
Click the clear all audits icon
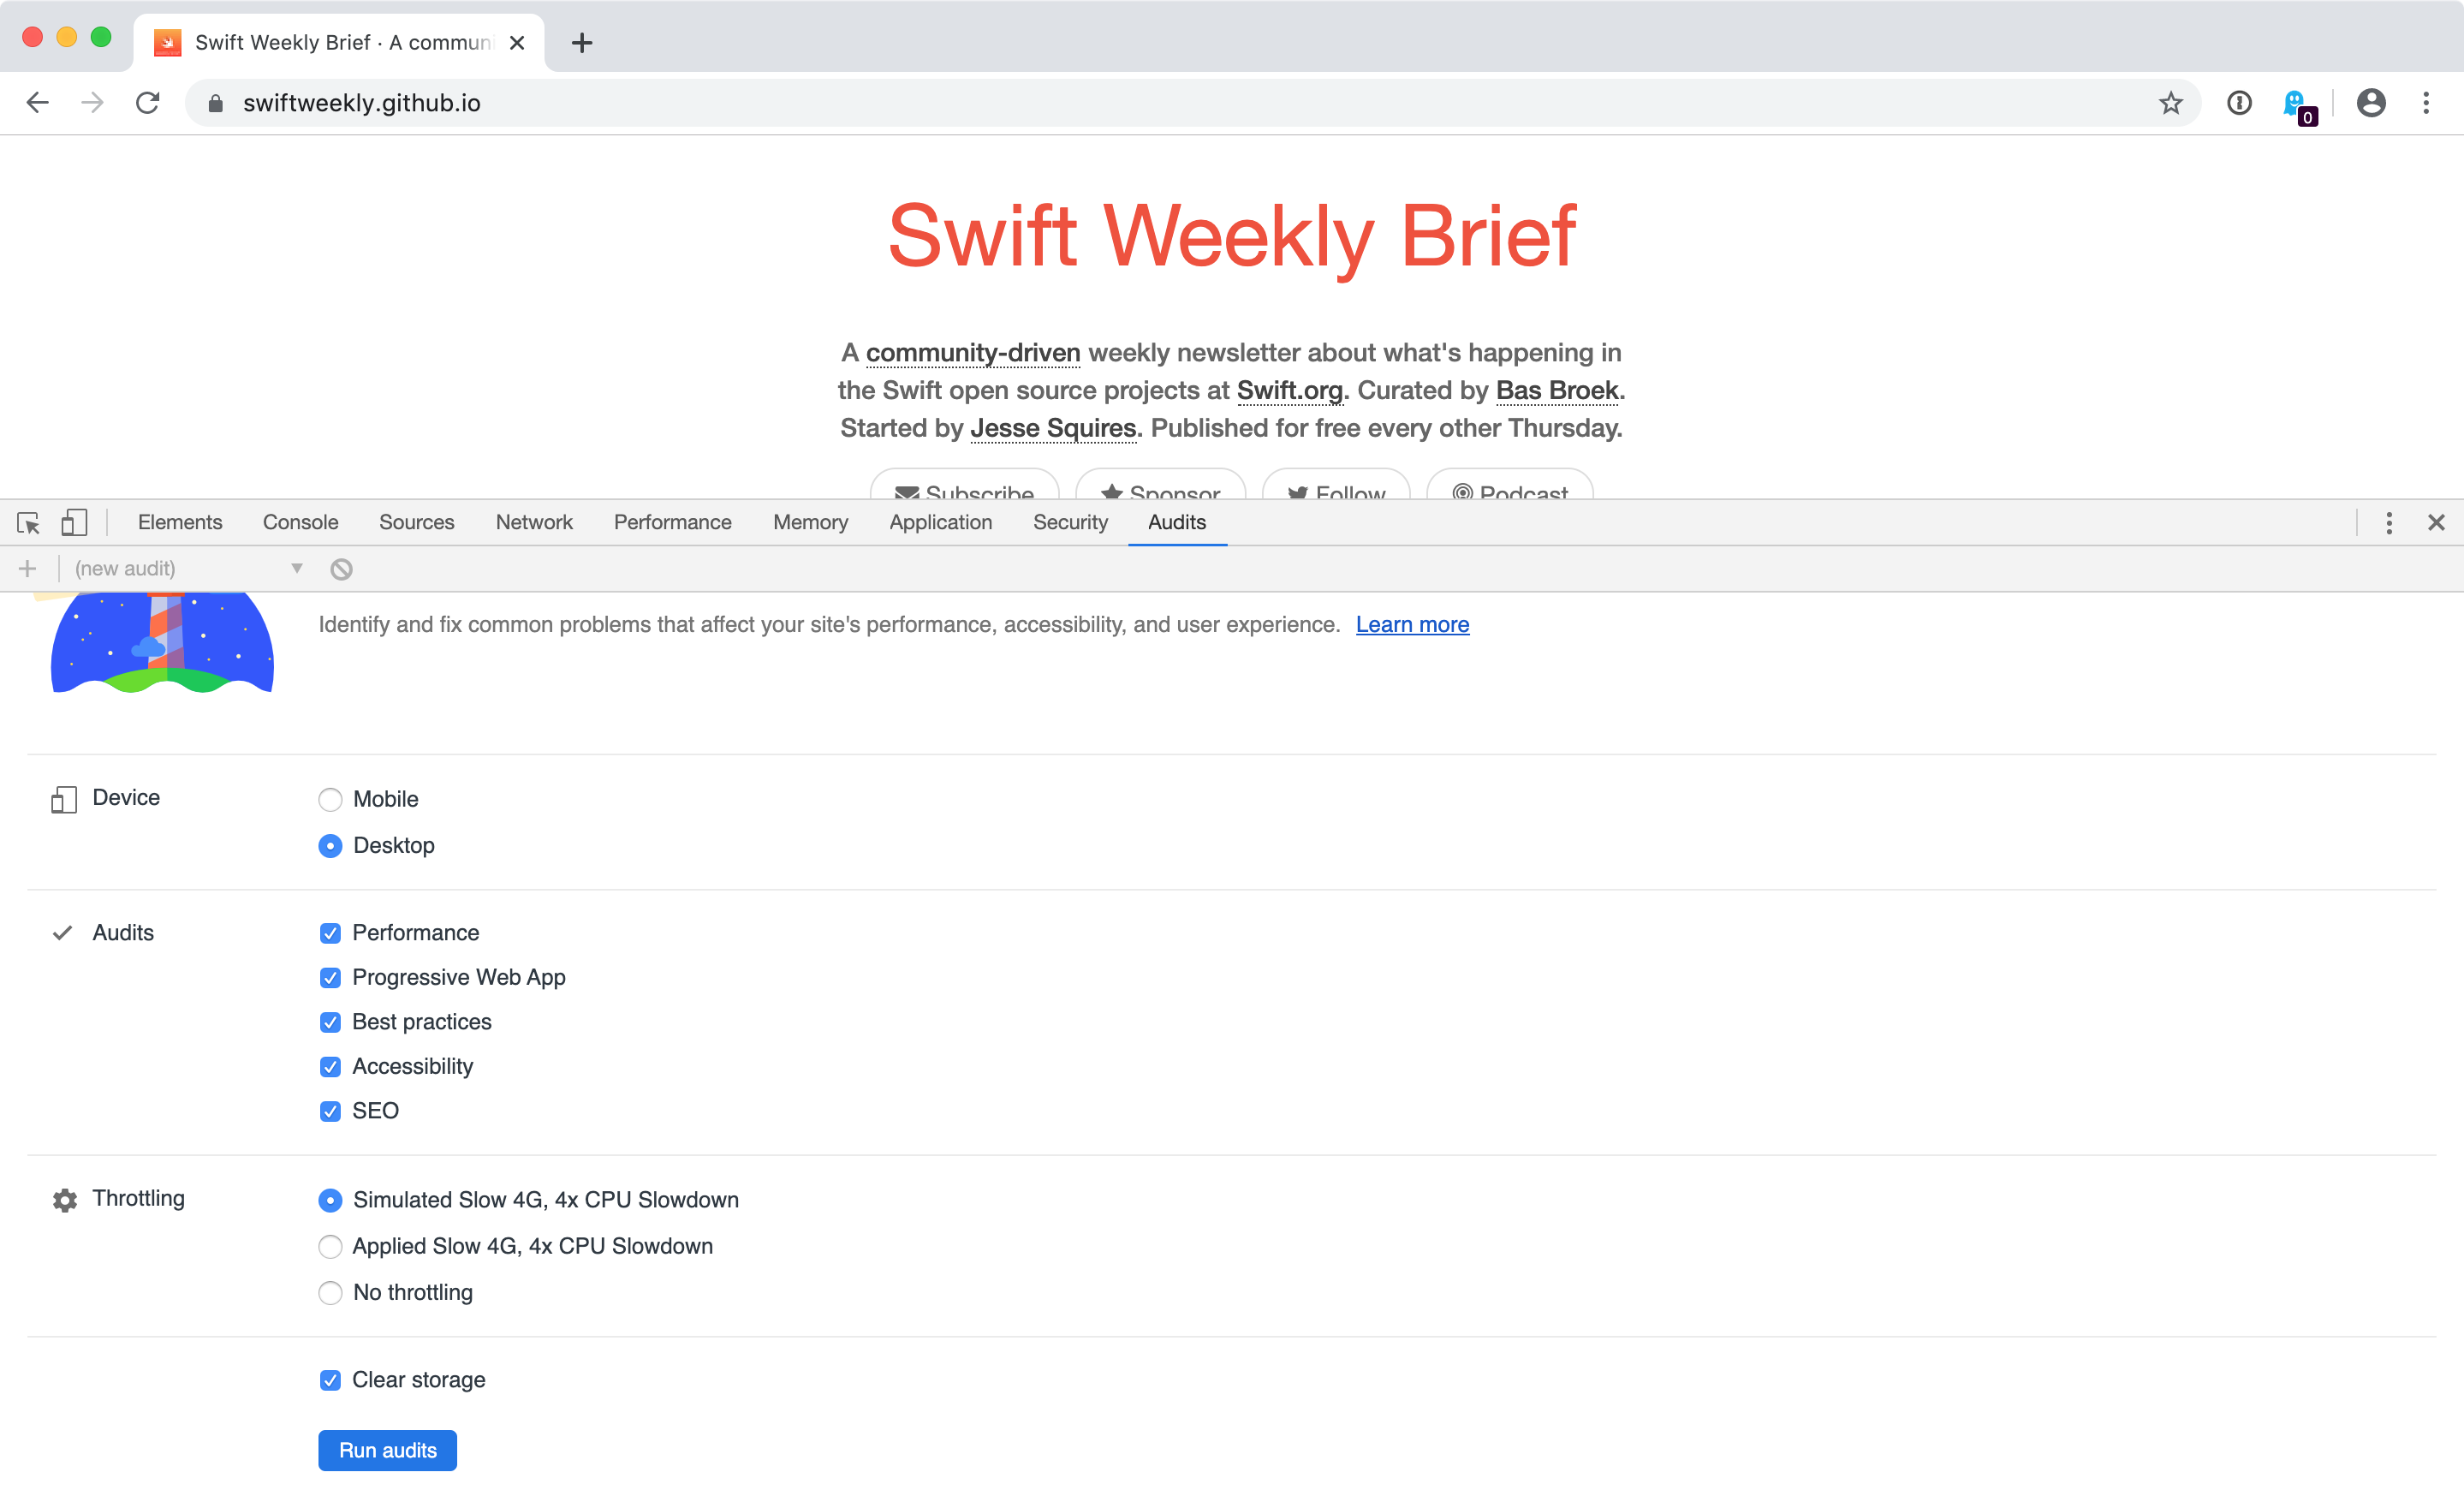[x=341, y=569]
